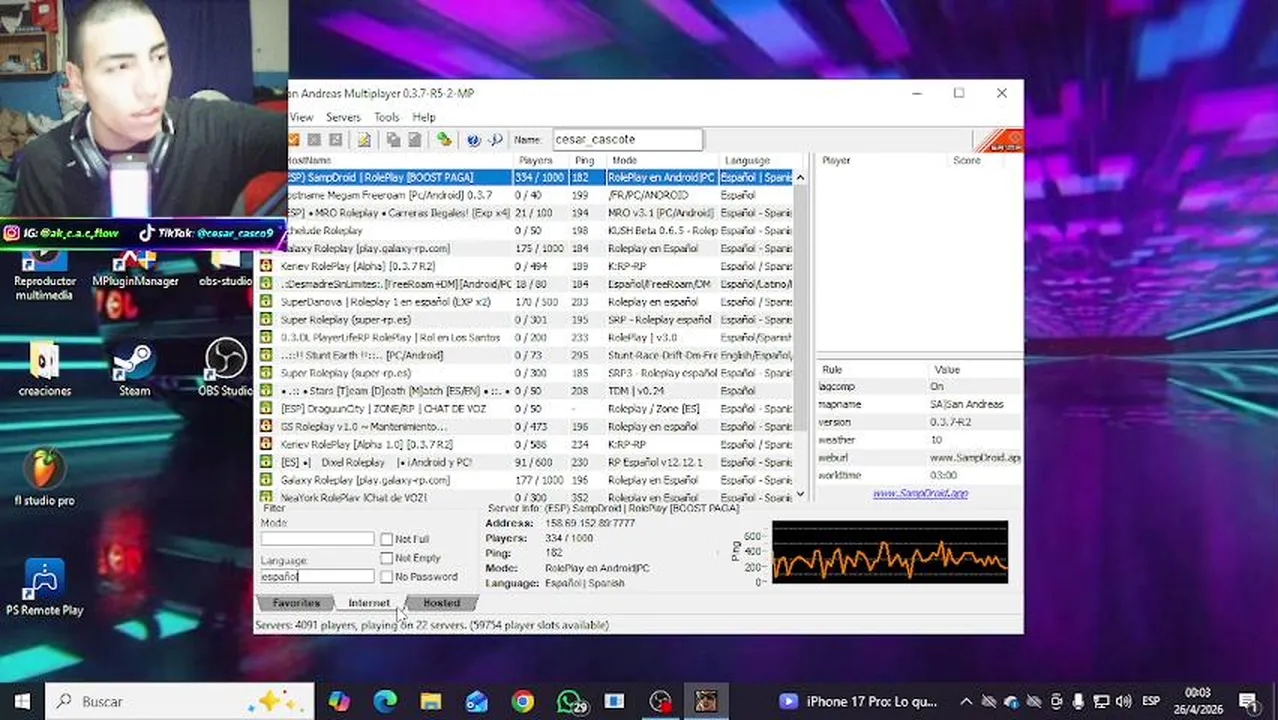This screenshot has width=1278, height=720.
Task: Sort servers by the HostName column header
Action: click(400, 160)
